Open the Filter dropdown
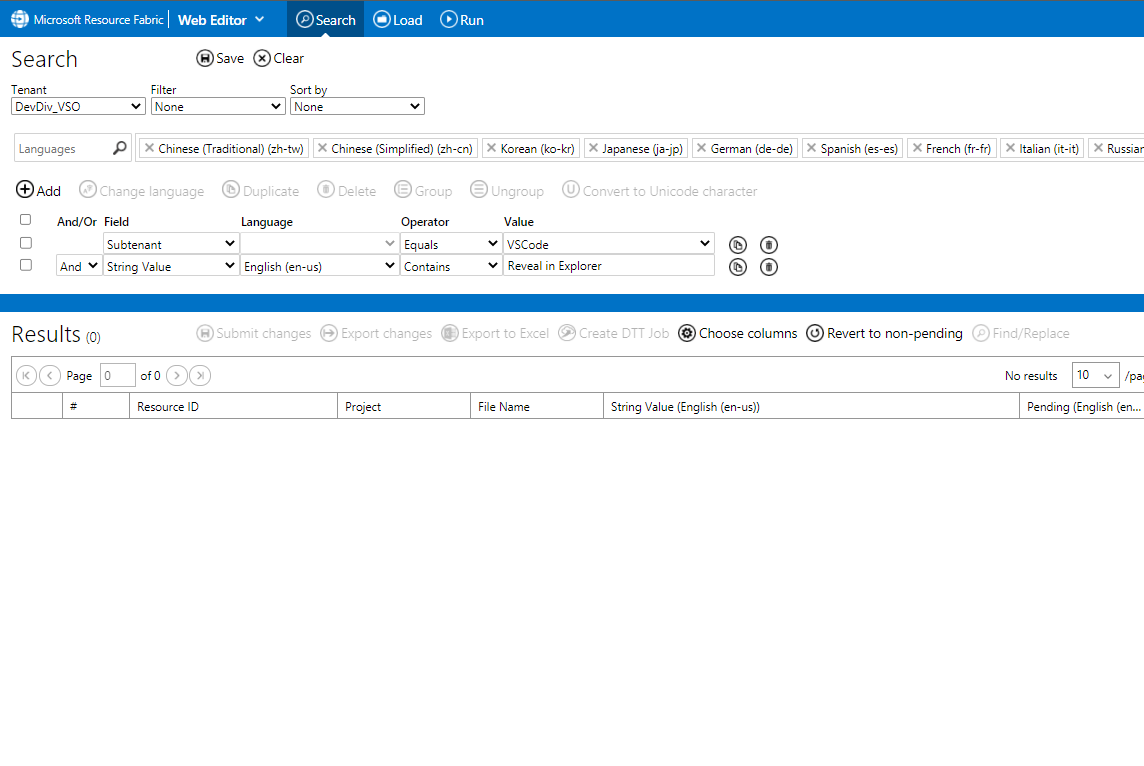The width and height of the screenshot is (1144, 766). pyautogui.click(x=217, y=107)
